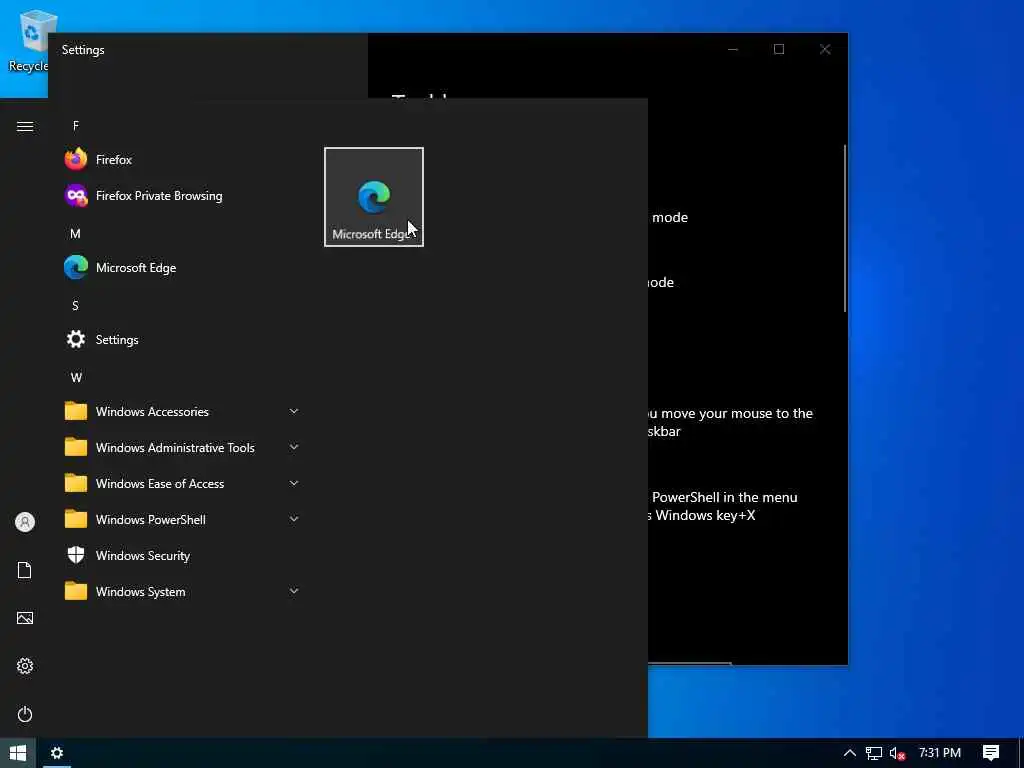This screenshot has width=1024, height=768.
Task: Open Documents from Start sidebar
Action: pyautogui.click(x=25, y=570)
